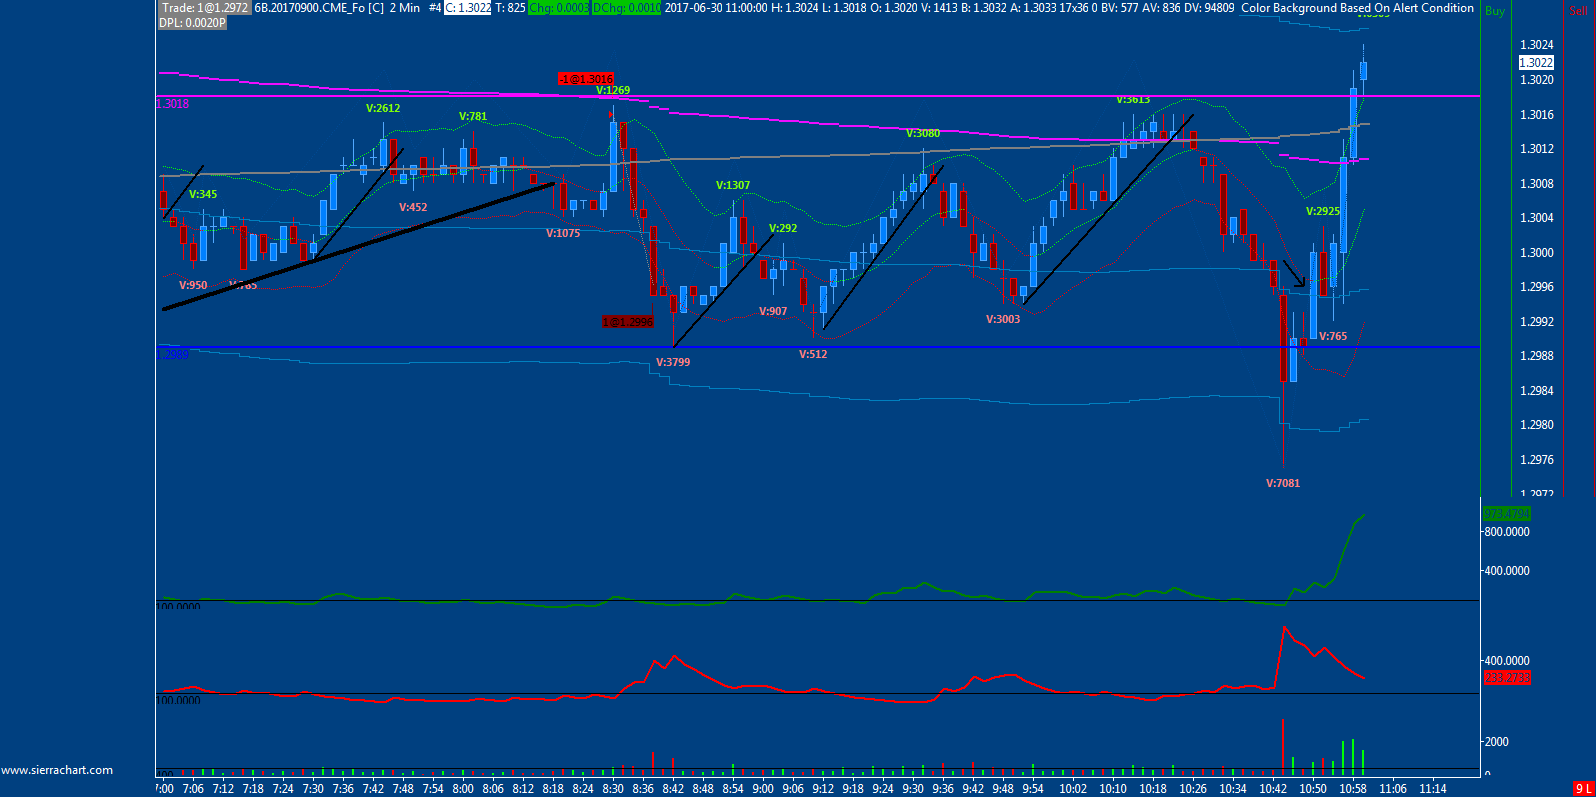Viewport: 1596px width, 797px height.
Task: Click the V:1075 volume label
Action: tap(563, 233)
